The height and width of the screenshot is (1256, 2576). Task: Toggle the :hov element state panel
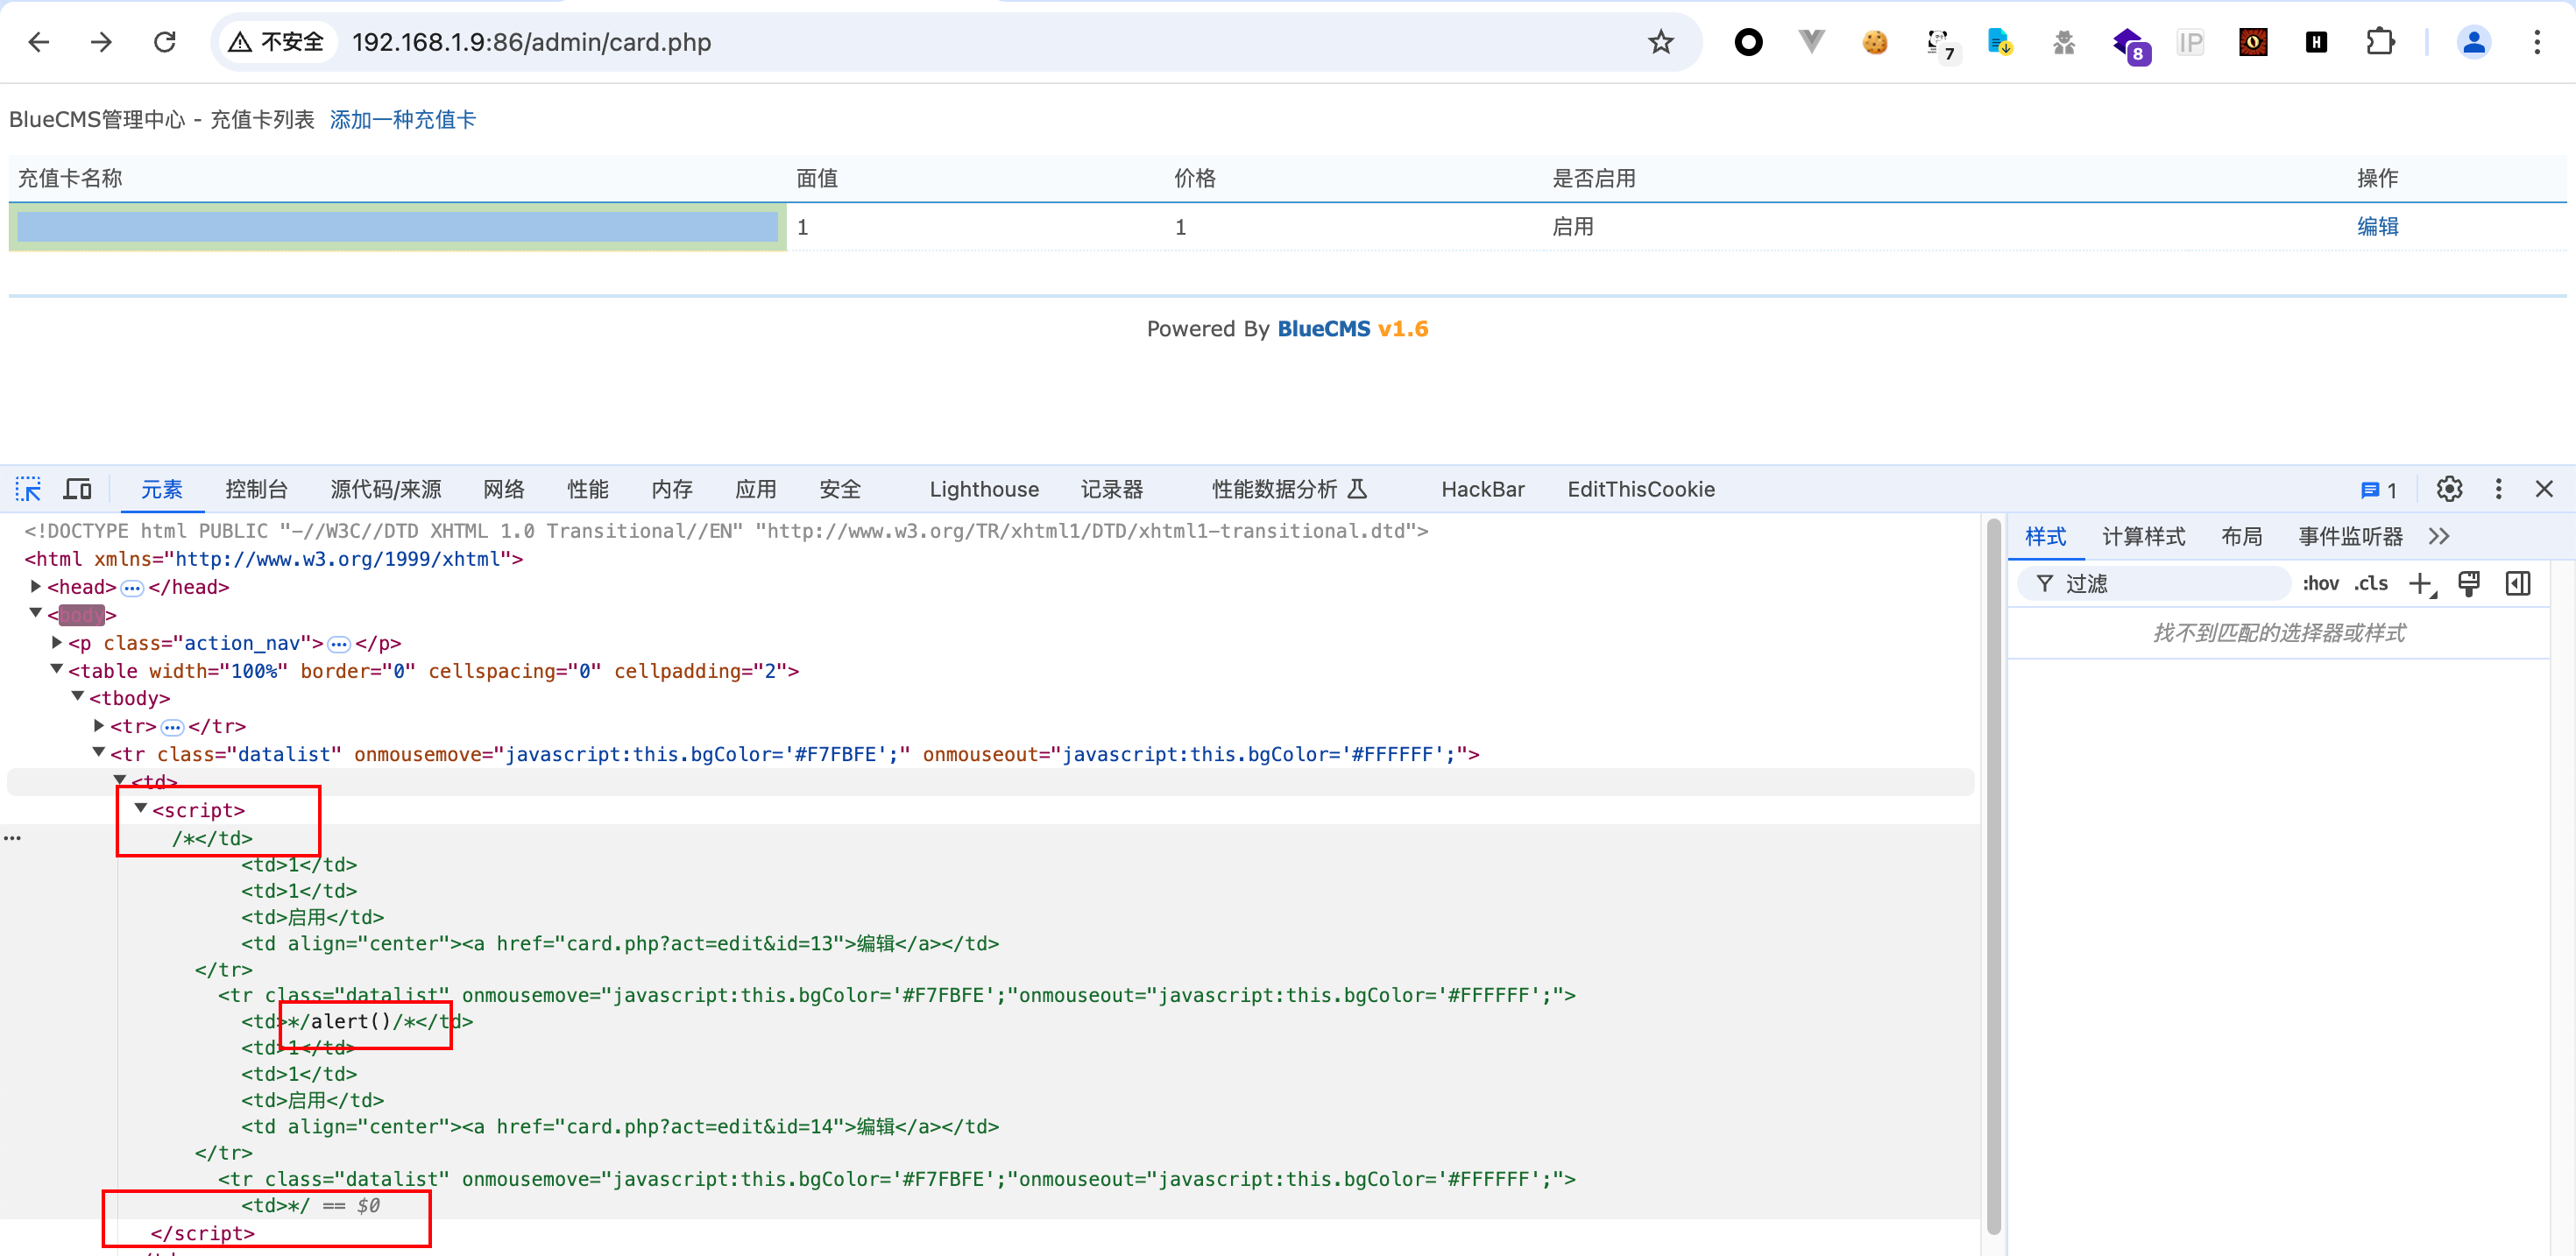pyautogui.click(x=2320, y=584)
